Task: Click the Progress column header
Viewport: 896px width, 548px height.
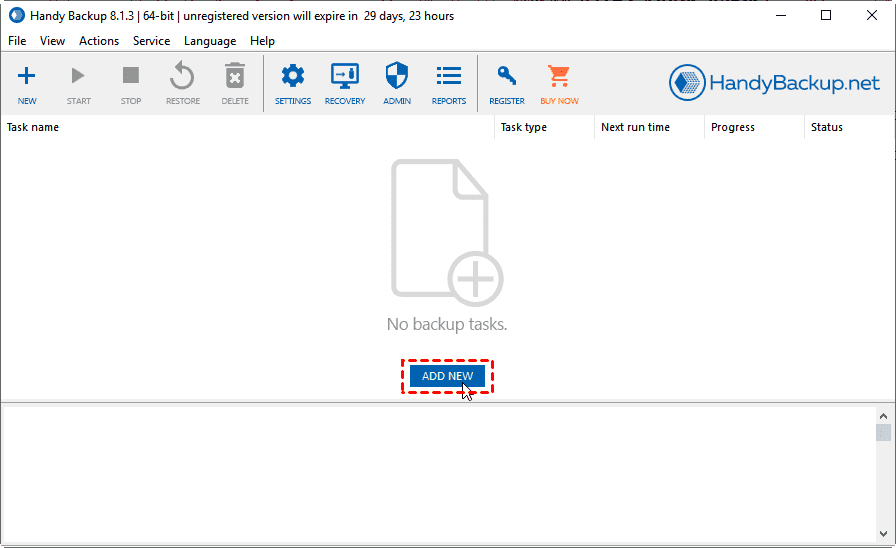Action: (x=754, y=127)
